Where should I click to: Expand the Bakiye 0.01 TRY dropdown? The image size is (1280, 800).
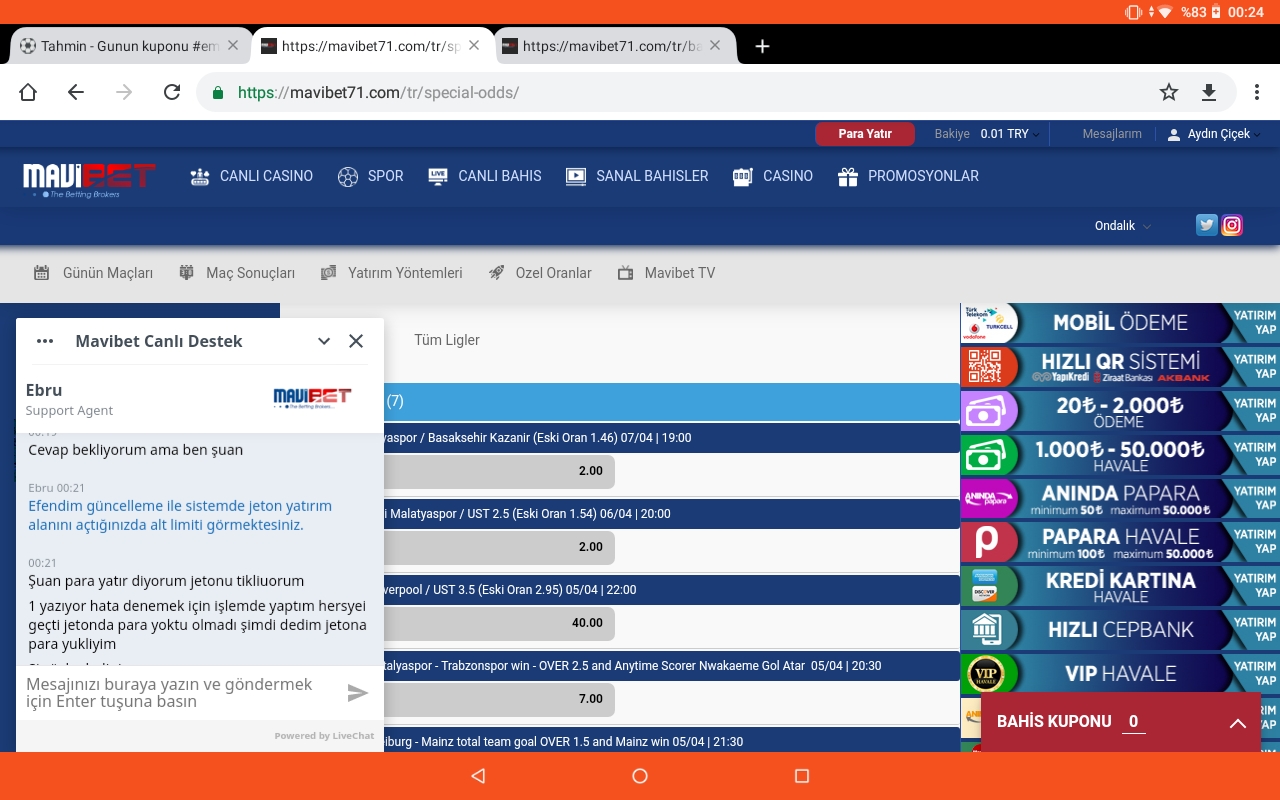click(987, 134)
